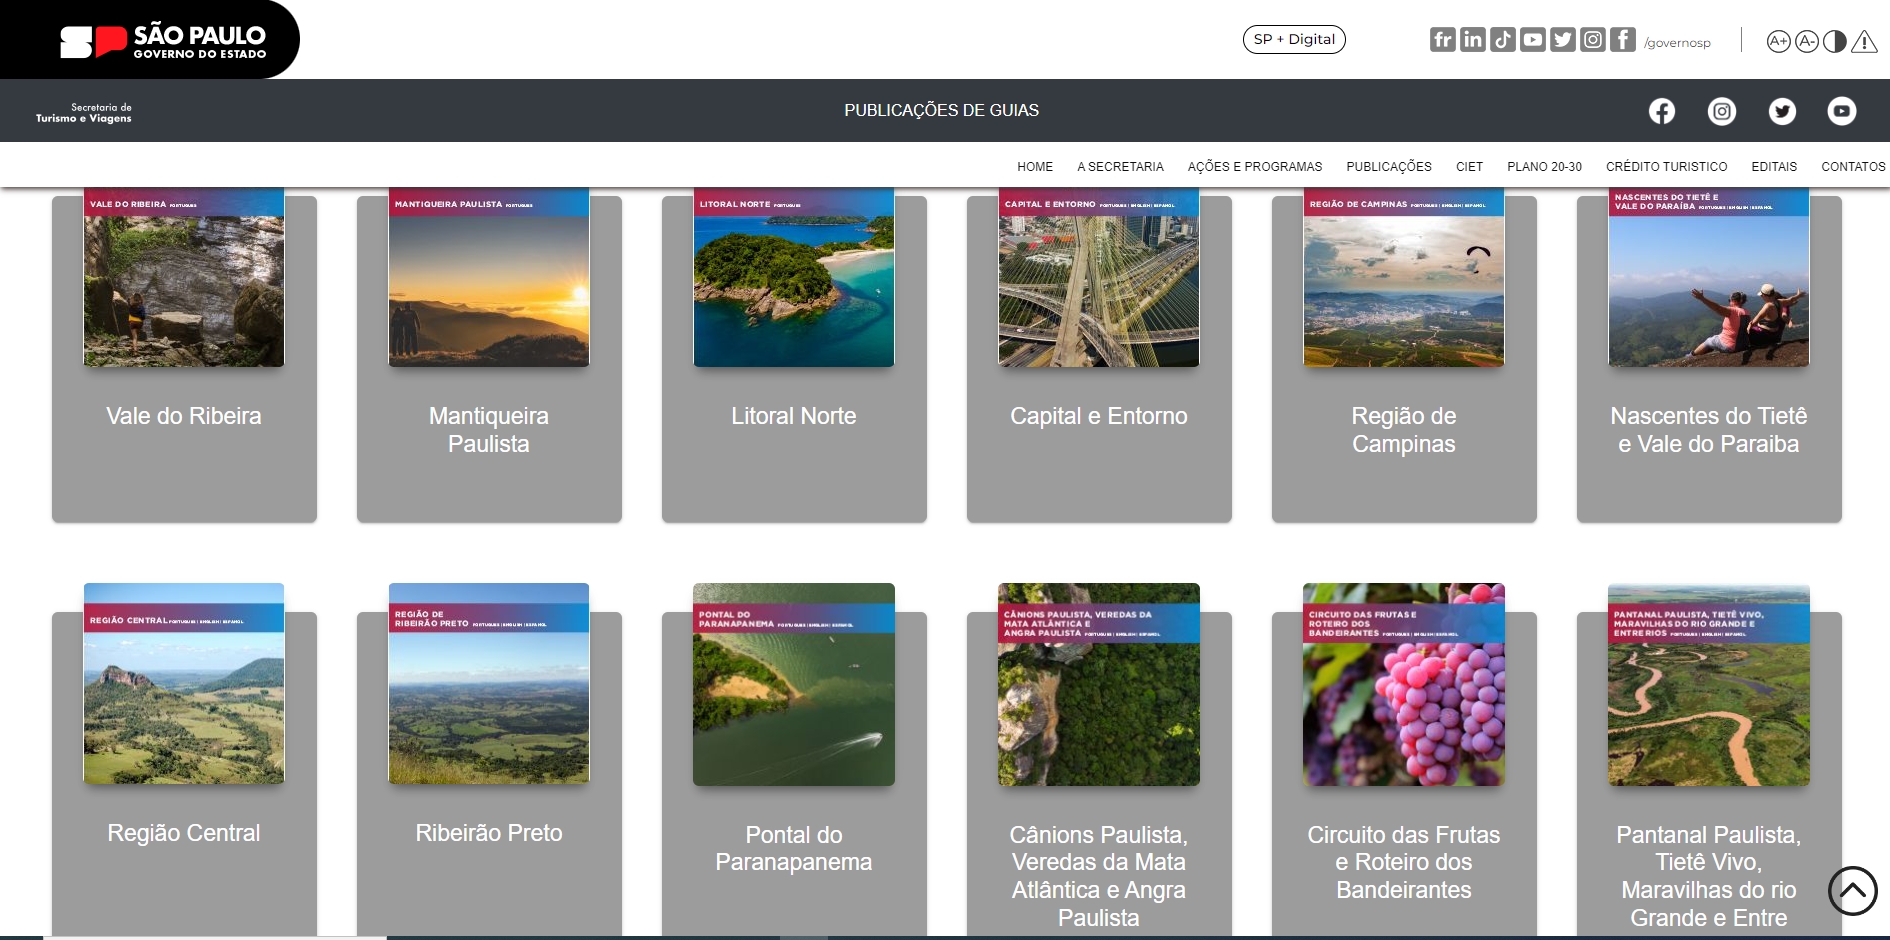The image size is (1890, 940).
Task: Open the white Instagram circle icon
Action: tap(1722, 111)
